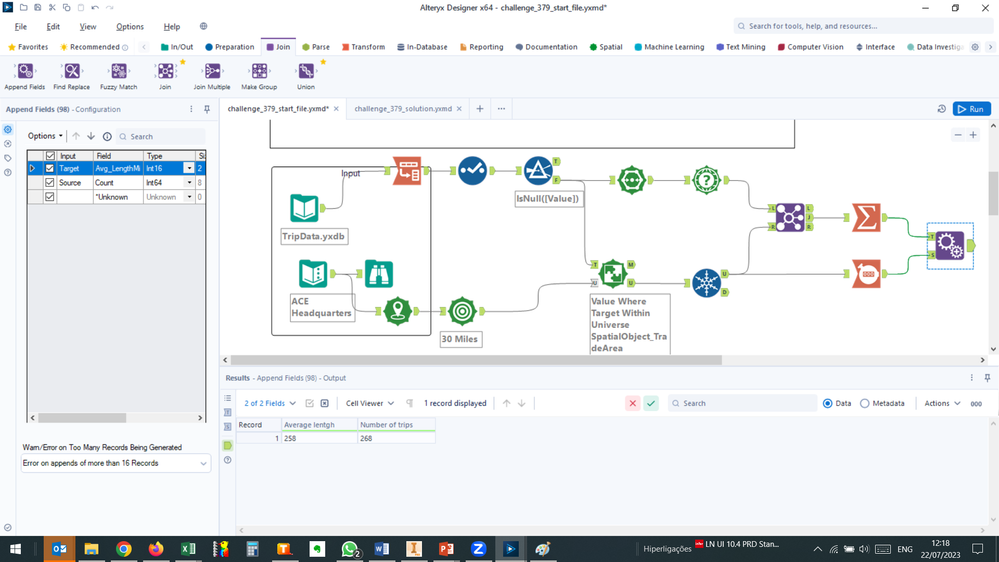Open the File menu
This screenshot has width=999, height=562.
(x=20, y=27)
